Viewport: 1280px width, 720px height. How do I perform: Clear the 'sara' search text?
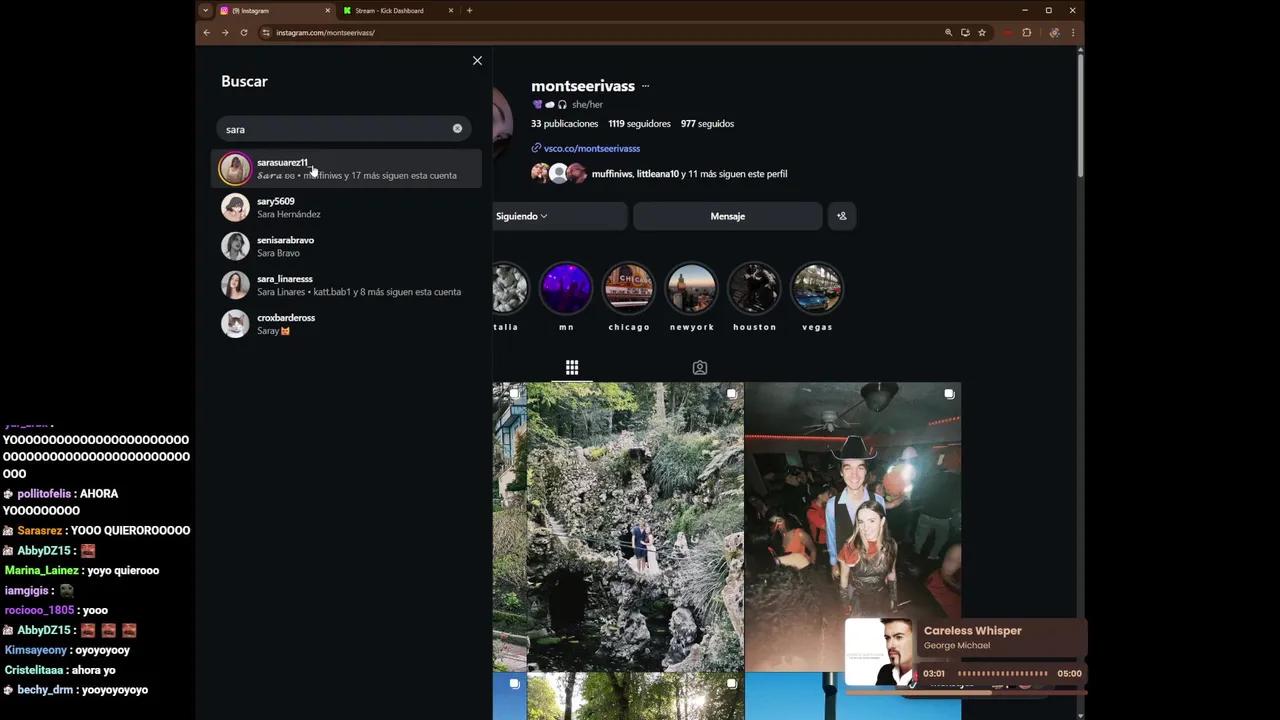[457, 129]
